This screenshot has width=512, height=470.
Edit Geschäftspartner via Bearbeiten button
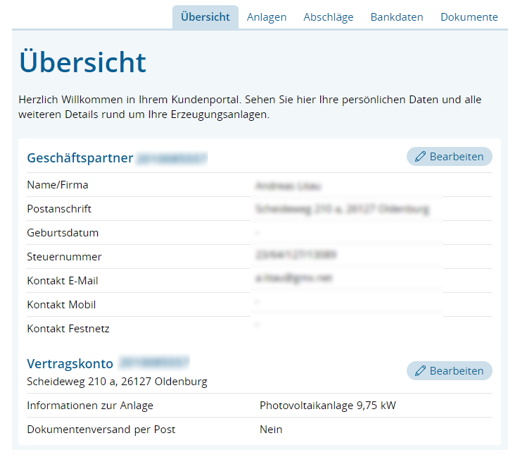449,156
